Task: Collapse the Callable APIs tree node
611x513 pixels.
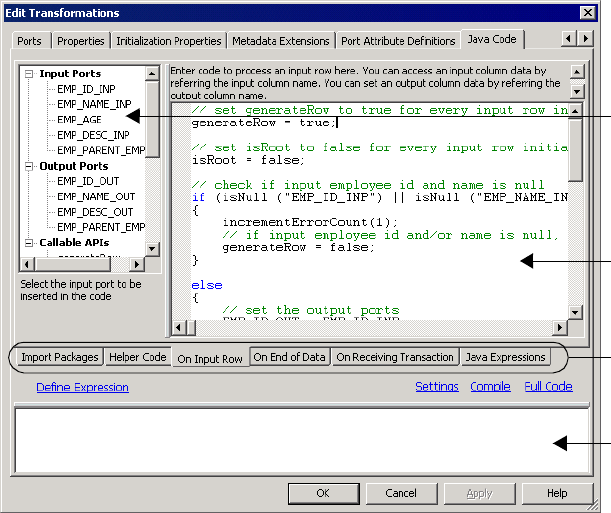Action: coord(29,243)
